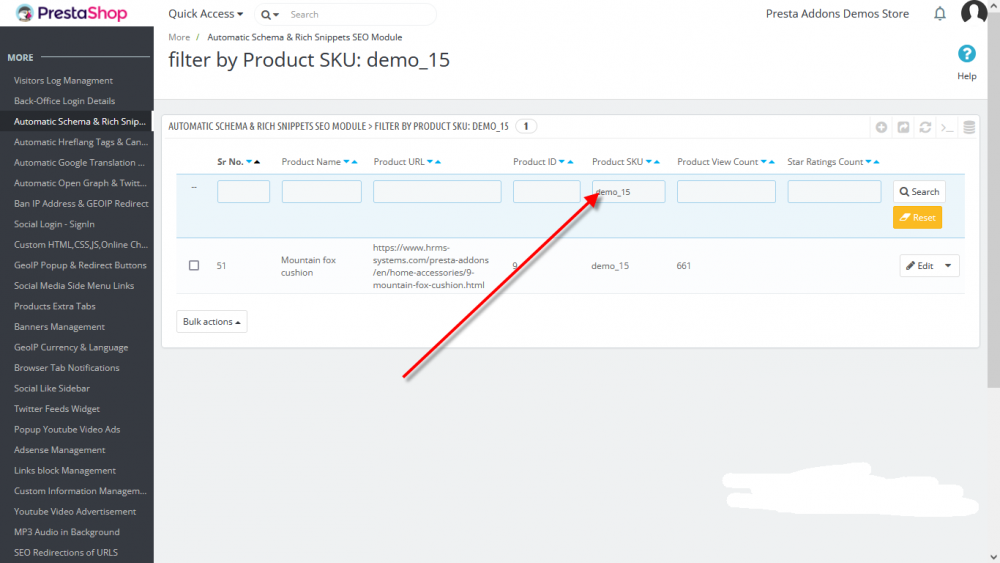
Task: Open the user profile avatar
Action: point(974,12)
